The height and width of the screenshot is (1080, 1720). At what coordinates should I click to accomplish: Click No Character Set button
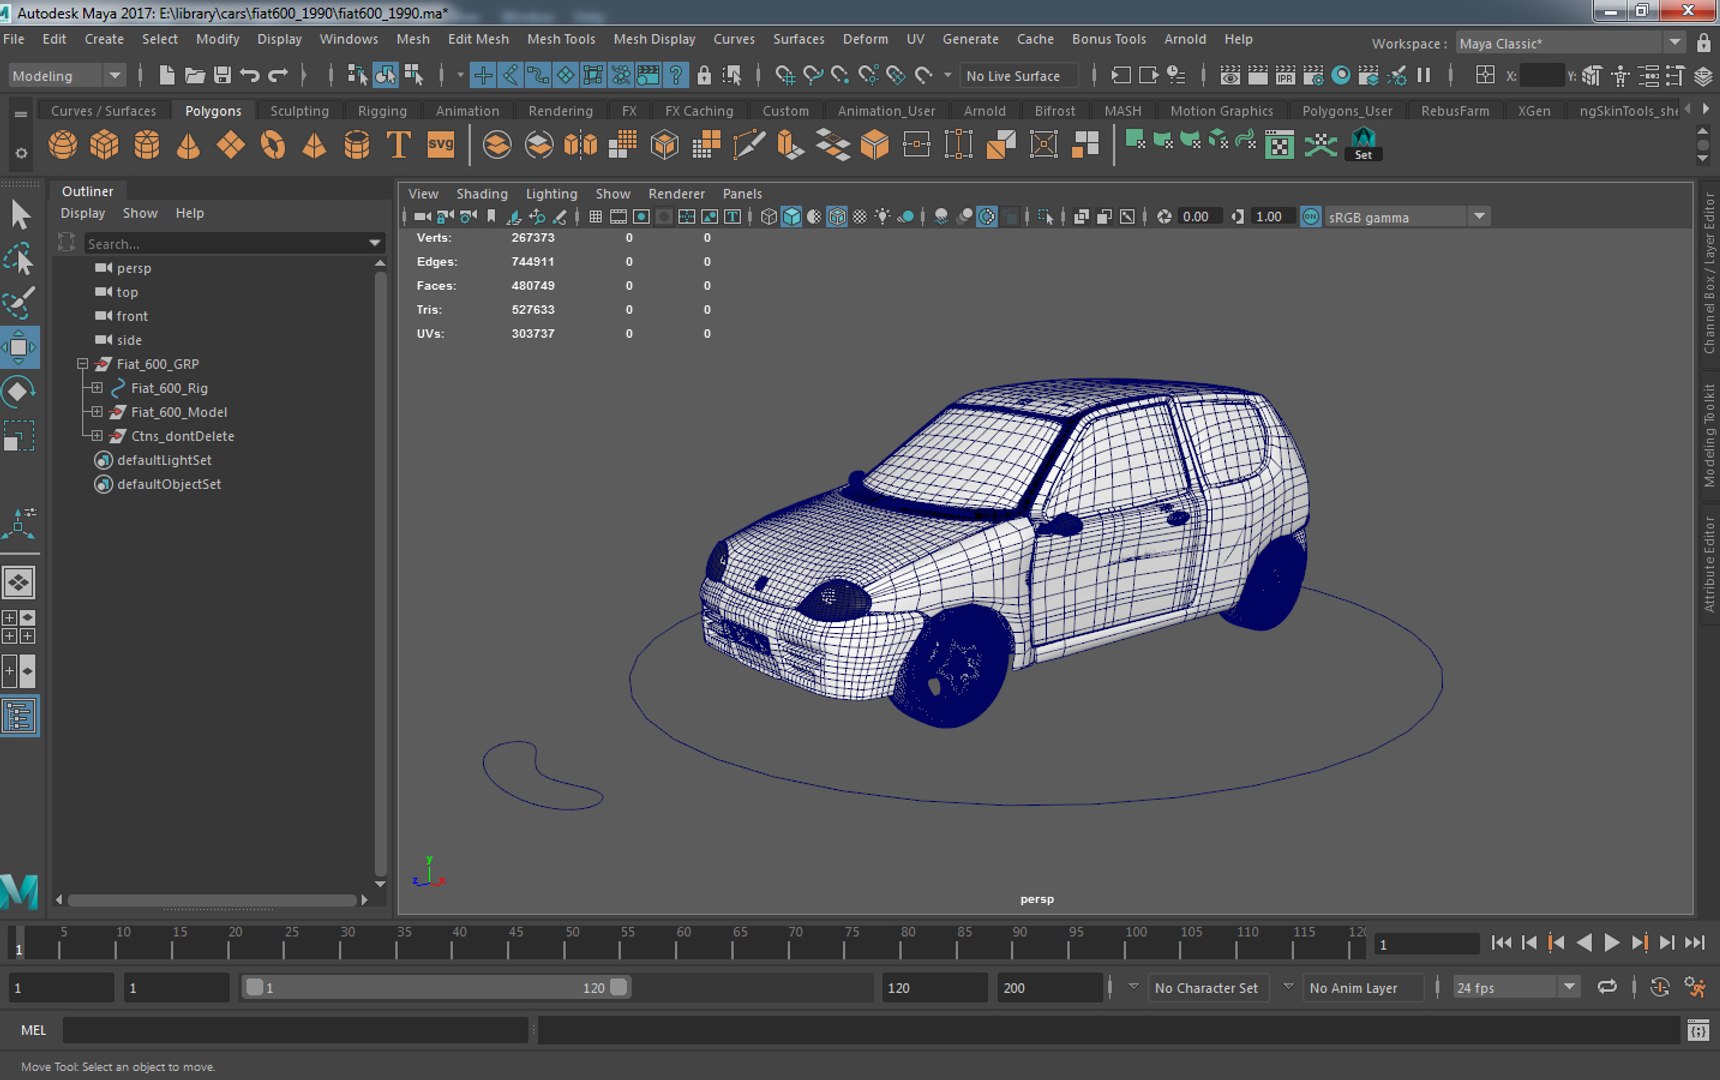[1207, 988]
